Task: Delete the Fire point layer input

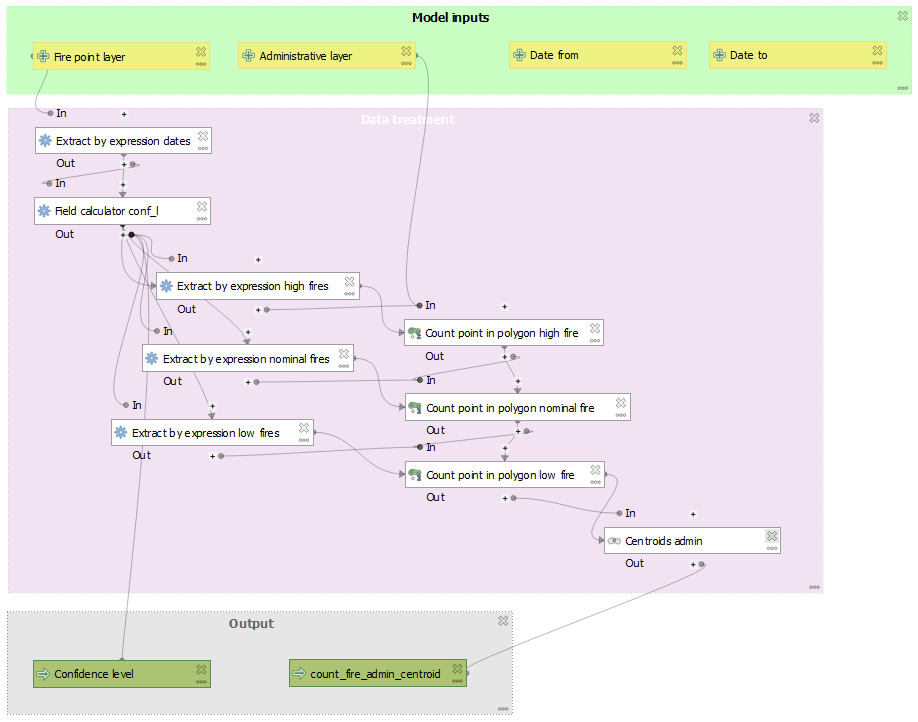Action: pyautogui.click(x=200, y=50)
